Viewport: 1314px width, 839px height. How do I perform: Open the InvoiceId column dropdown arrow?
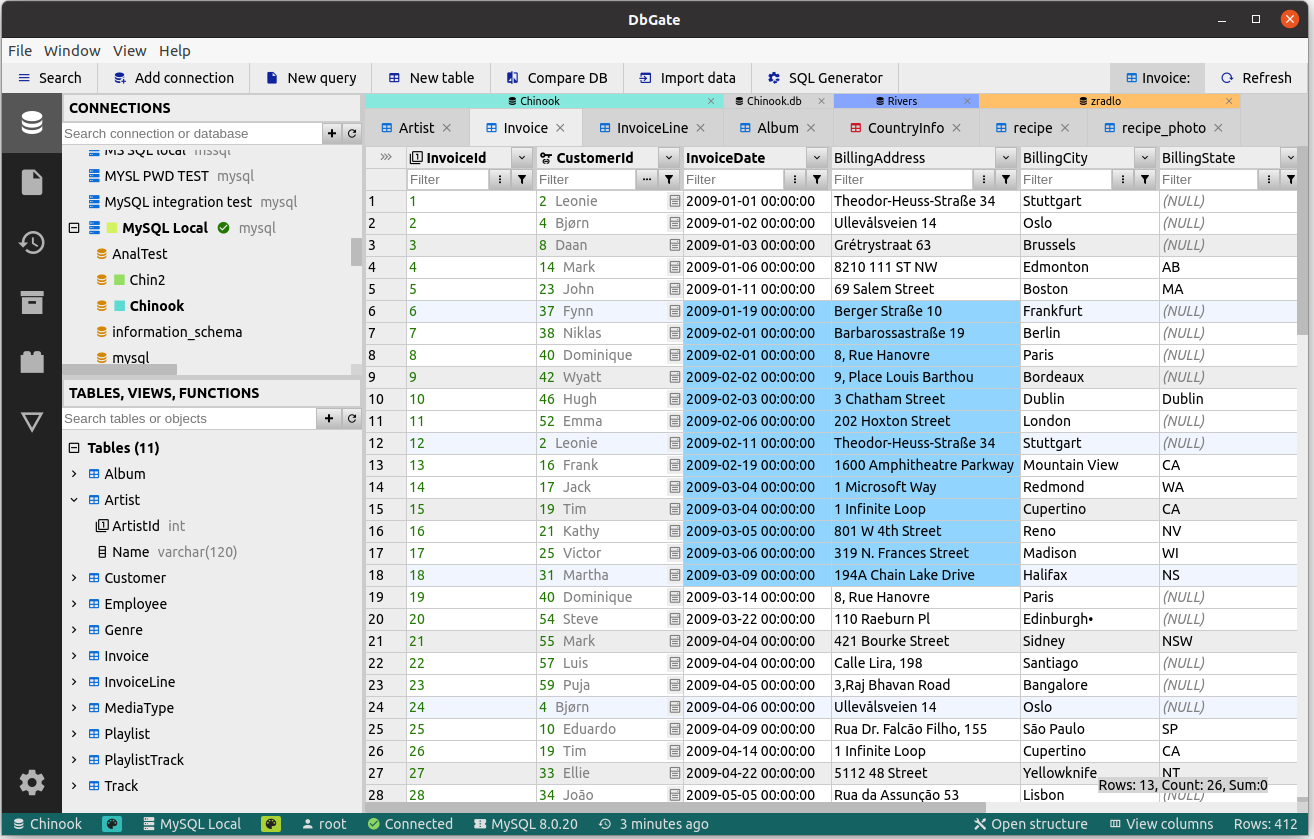tap(521, 158)
